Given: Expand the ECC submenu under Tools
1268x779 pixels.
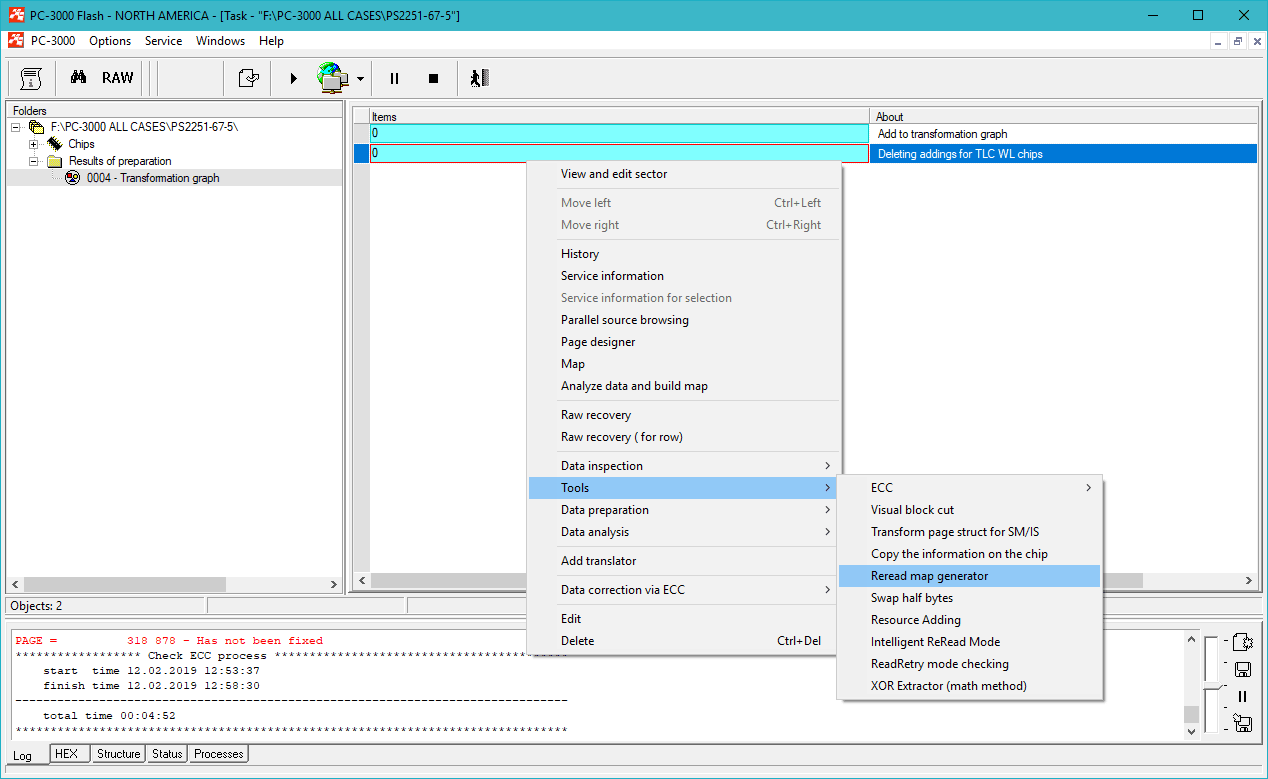Looking at the screenshot, I should coord(969,488).
